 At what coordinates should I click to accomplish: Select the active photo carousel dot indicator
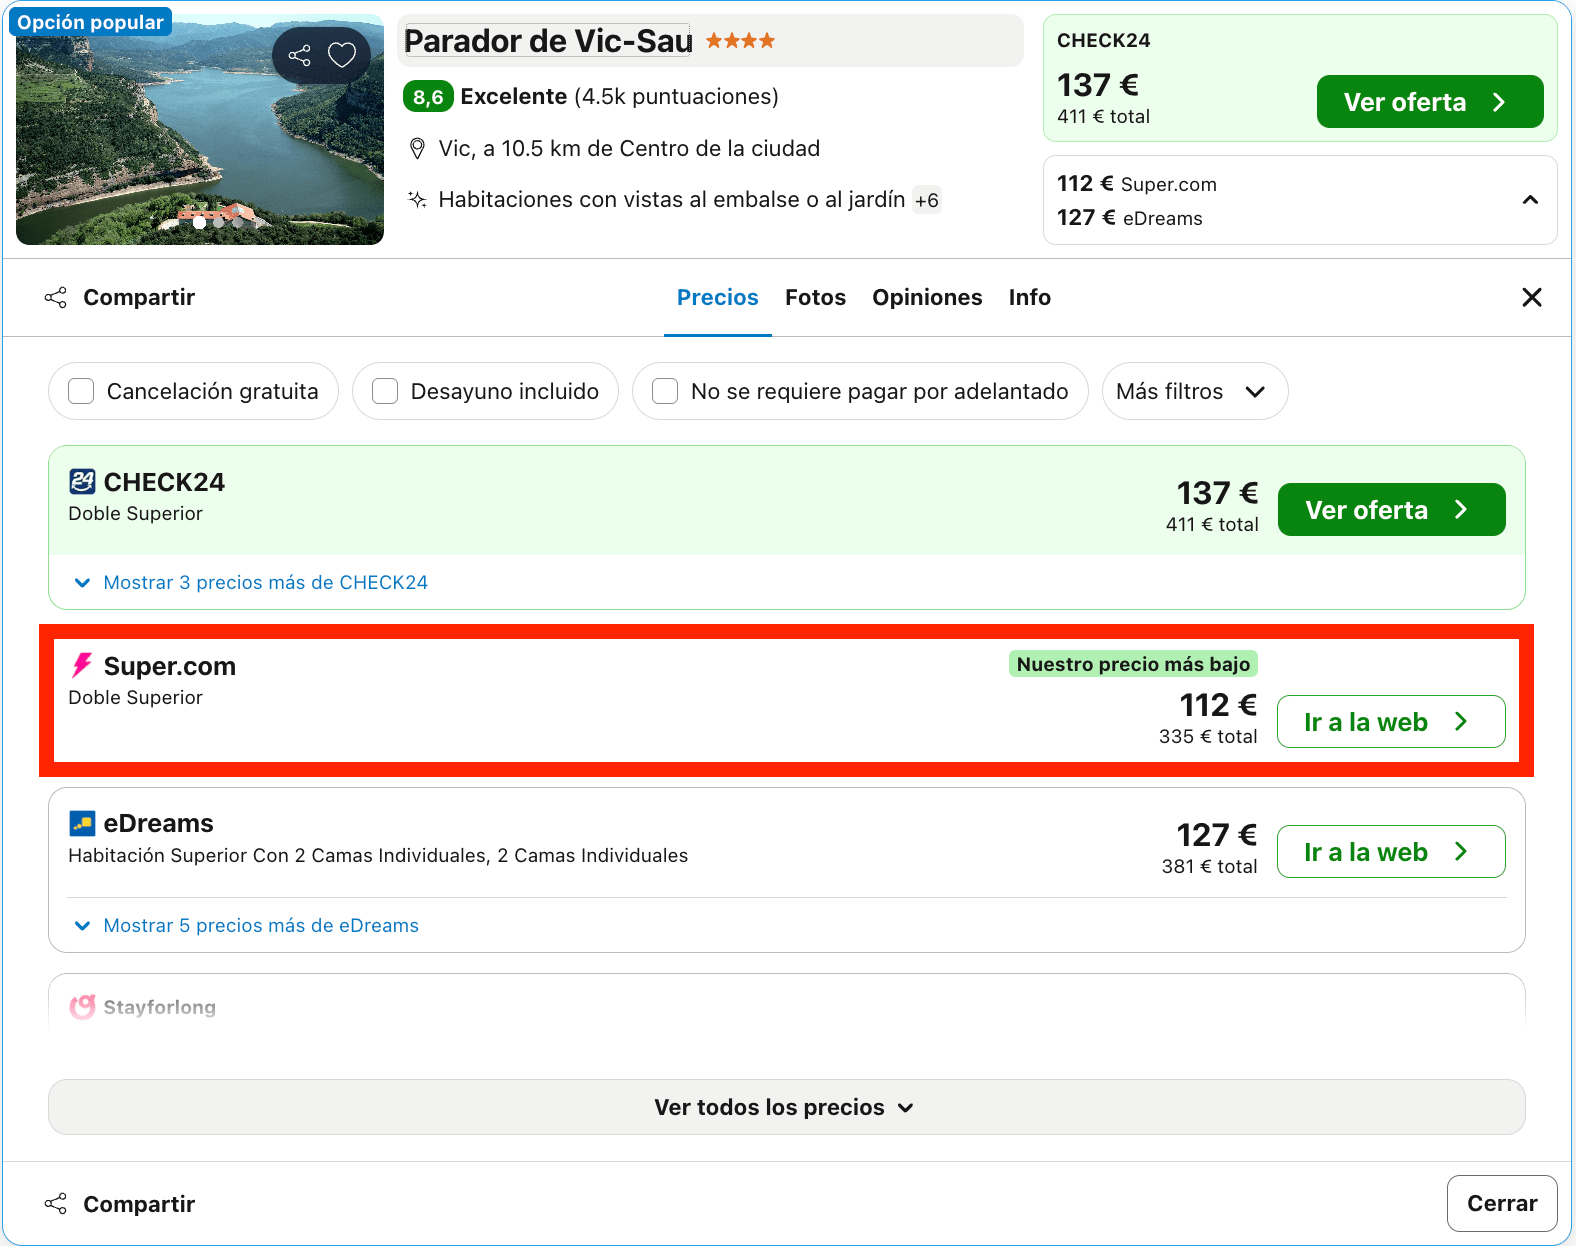coord(200,222)
